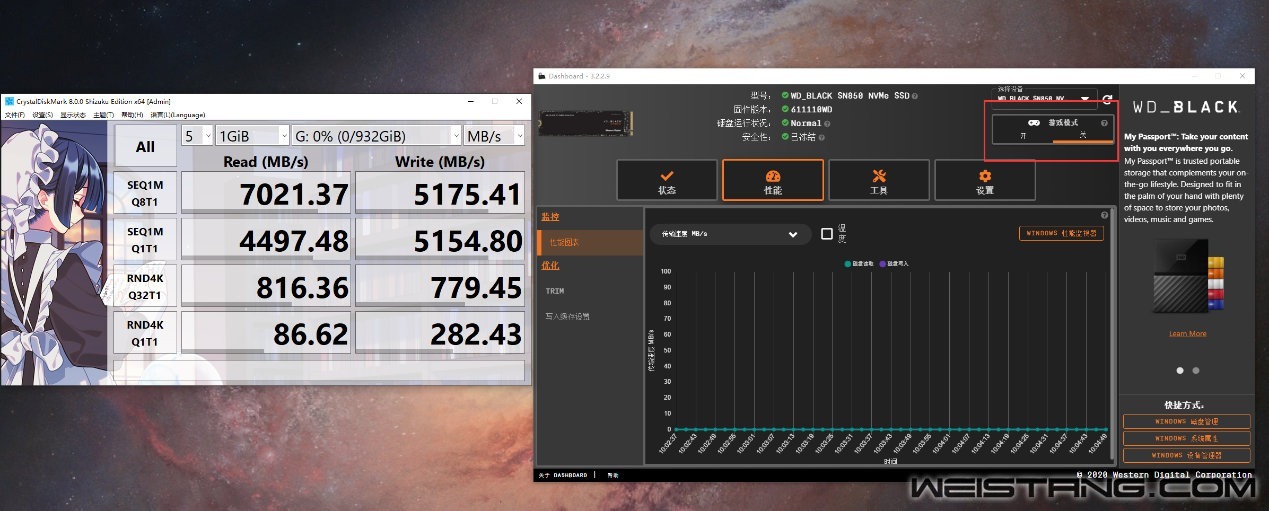Viewport: 1269px width, 511px height.
Task: Open the WINDOWS task manager button
Action: (x=1061, y=233)
